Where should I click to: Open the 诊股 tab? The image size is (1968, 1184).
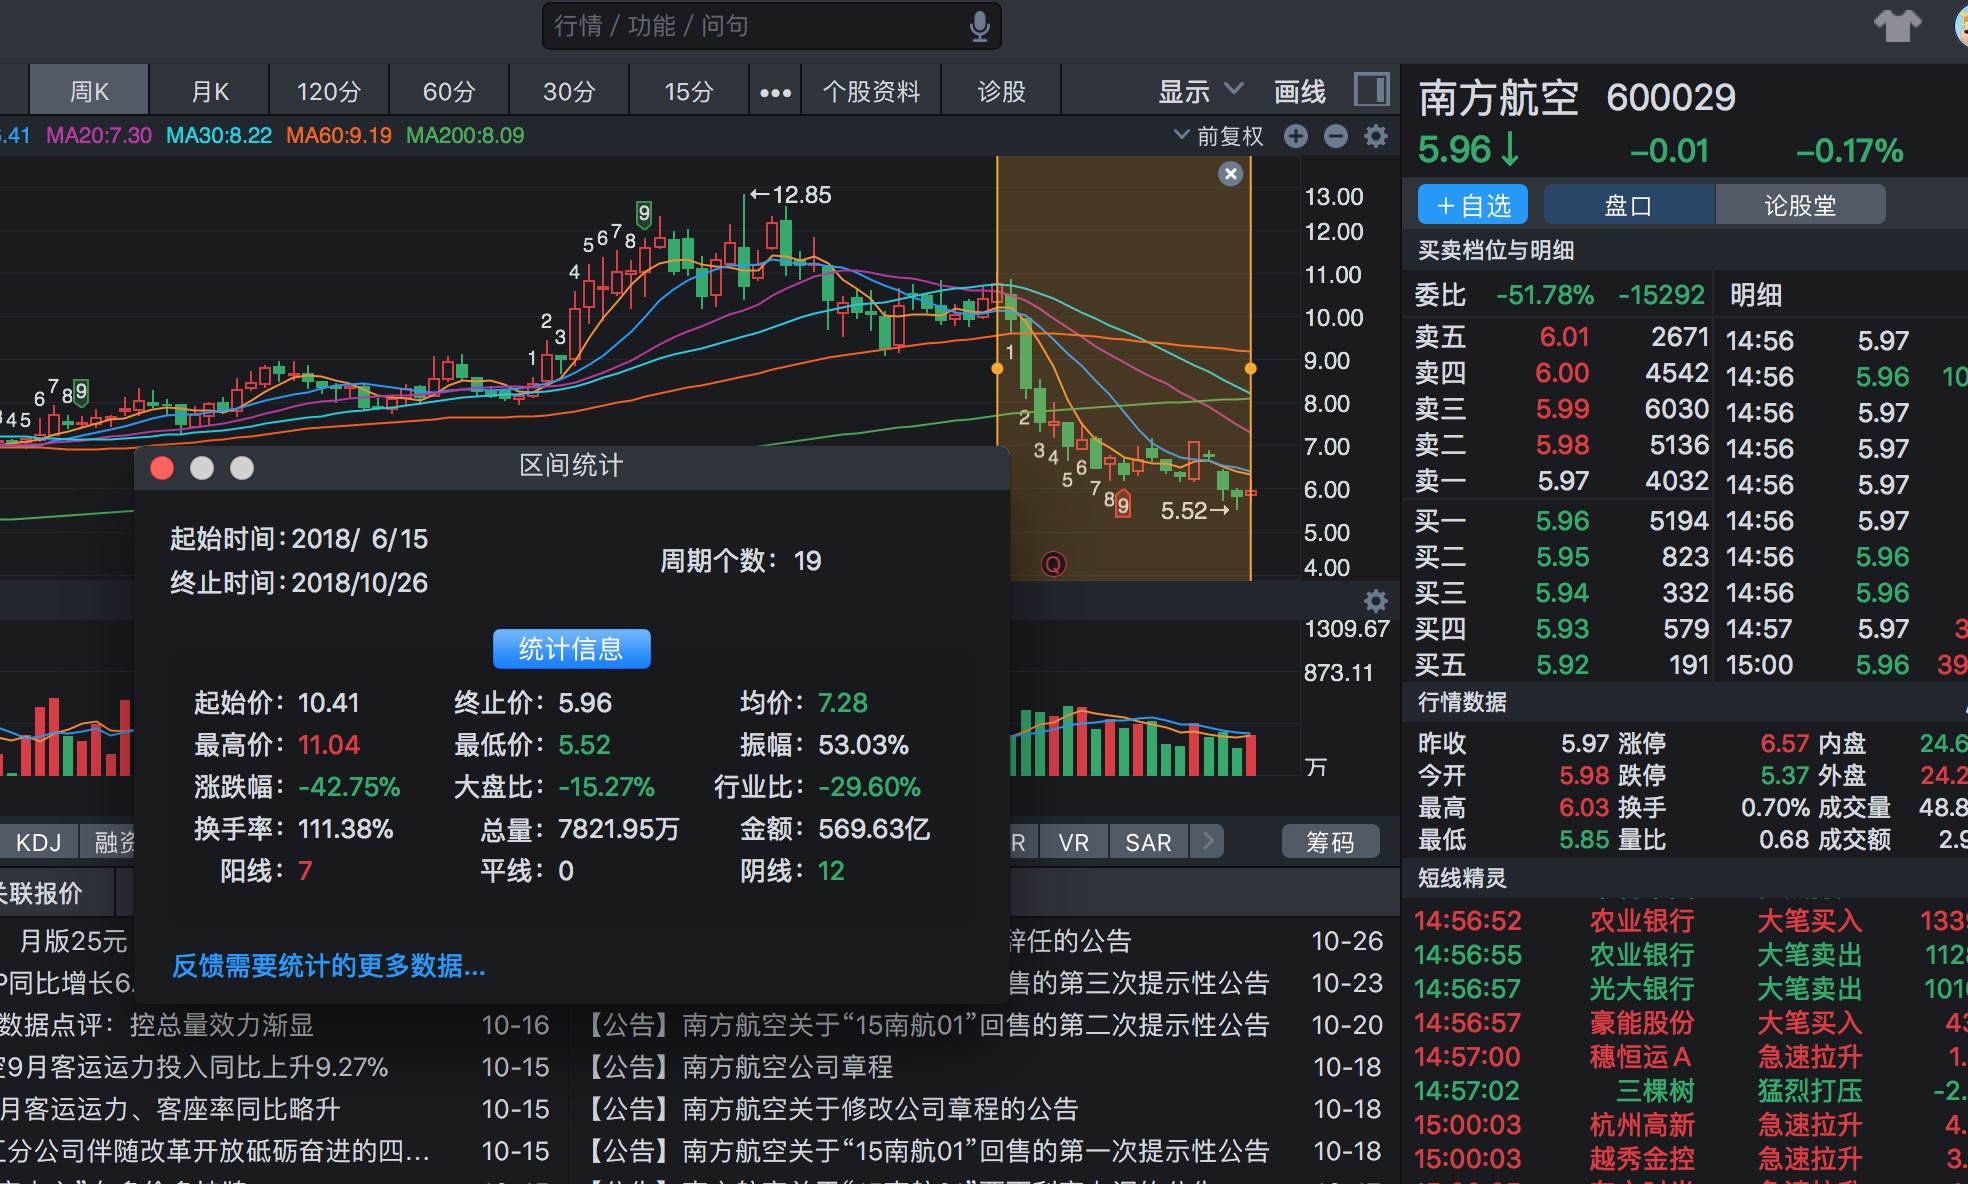point(1001,91)
